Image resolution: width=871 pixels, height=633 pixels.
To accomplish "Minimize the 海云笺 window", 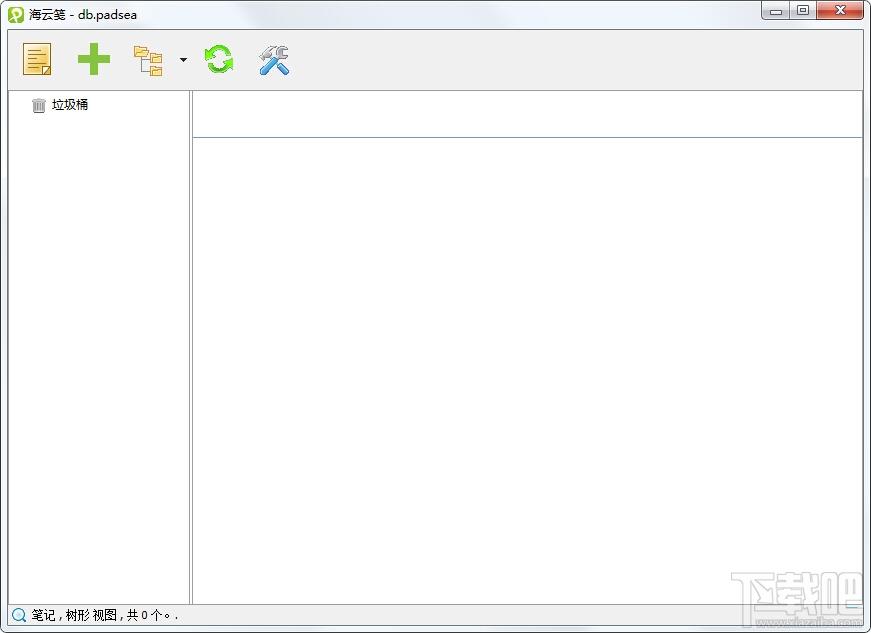I will (x=776, y=11).
